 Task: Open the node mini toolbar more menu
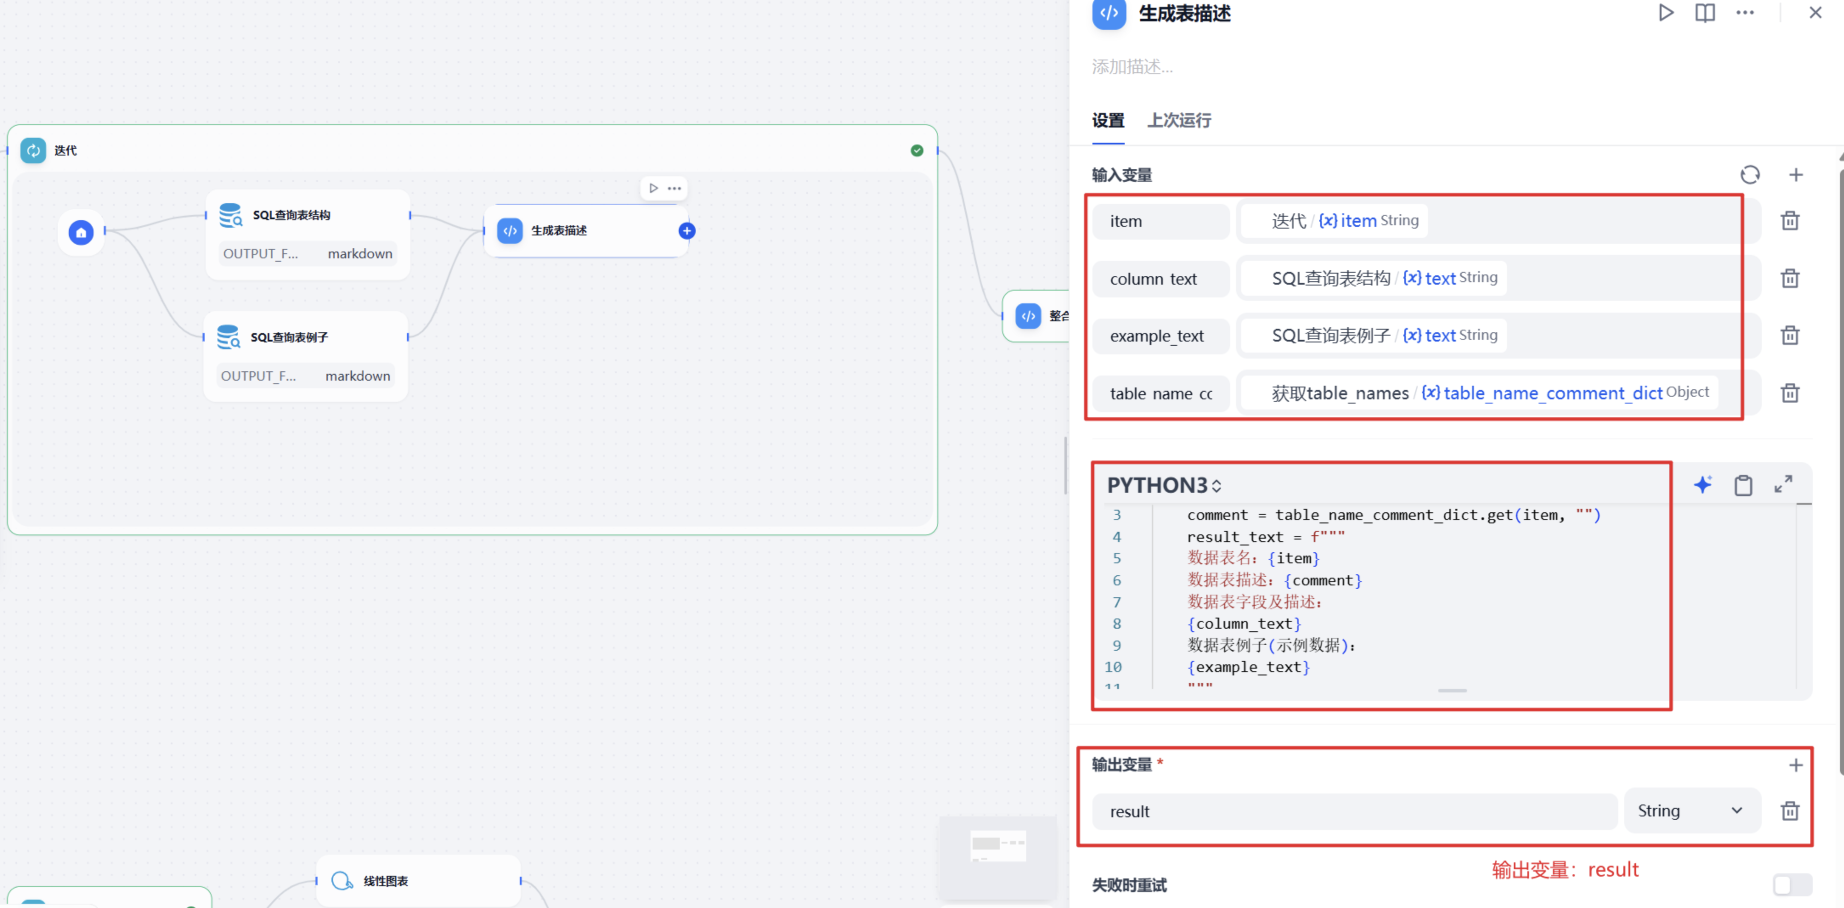tap(675, 188)
